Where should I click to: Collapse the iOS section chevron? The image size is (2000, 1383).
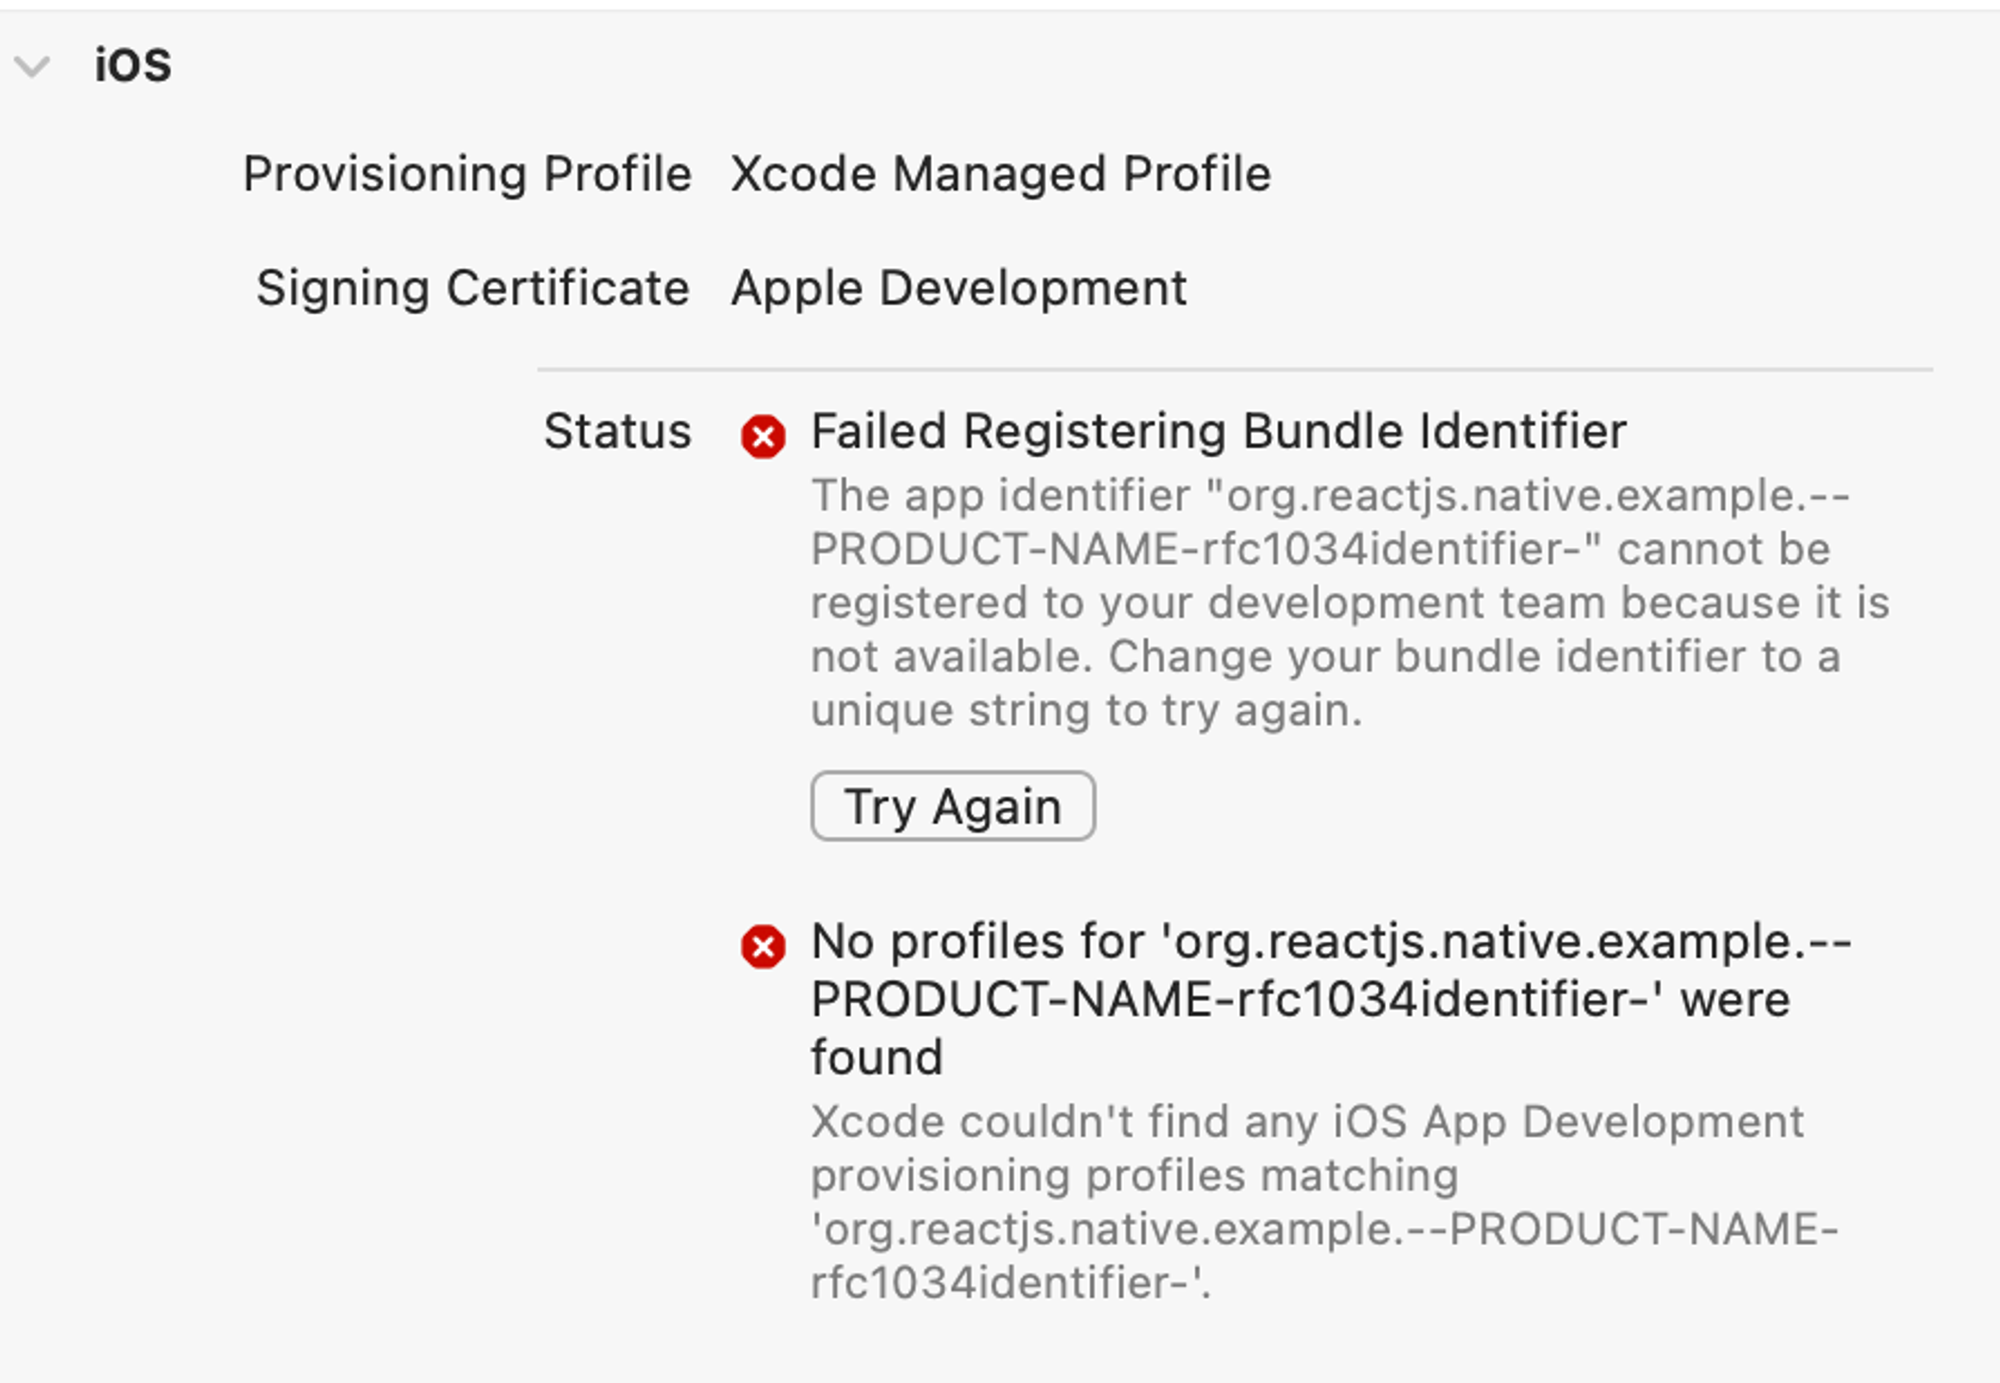coord(32,67)
